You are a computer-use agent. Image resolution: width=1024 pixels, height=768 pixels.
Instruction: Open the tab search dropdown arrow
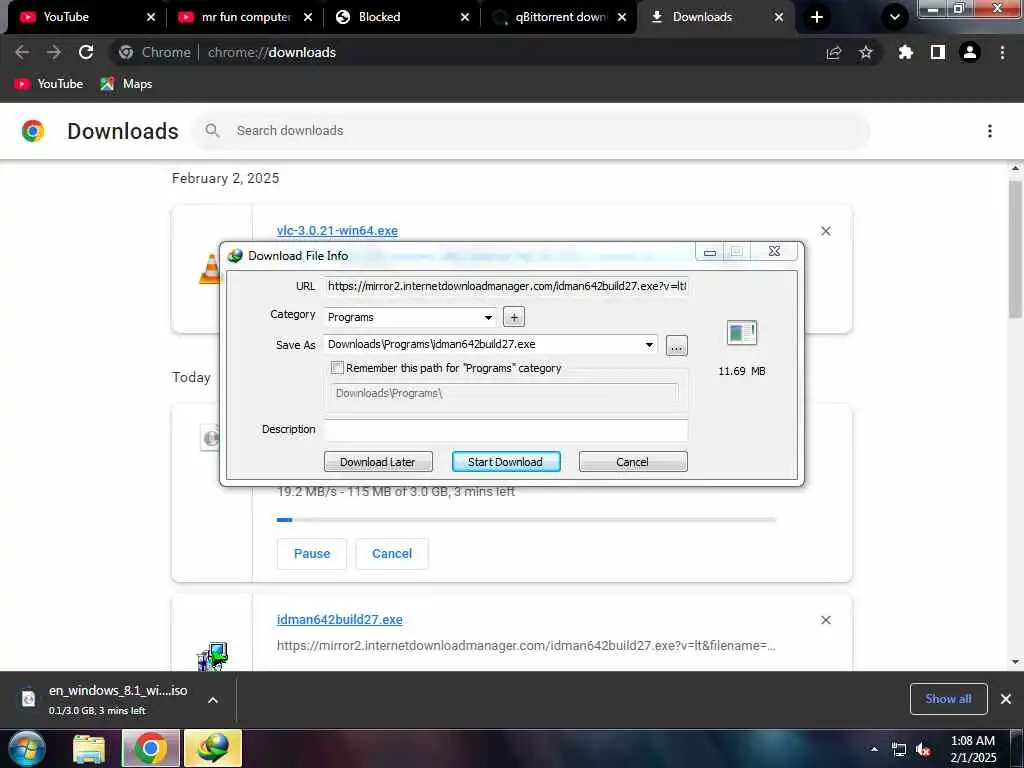coord(895,17)
